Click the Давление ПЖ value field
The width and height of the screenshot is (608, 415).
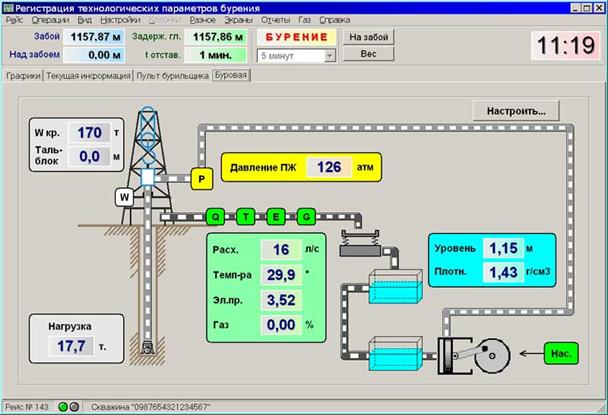(x=328, y=167)
